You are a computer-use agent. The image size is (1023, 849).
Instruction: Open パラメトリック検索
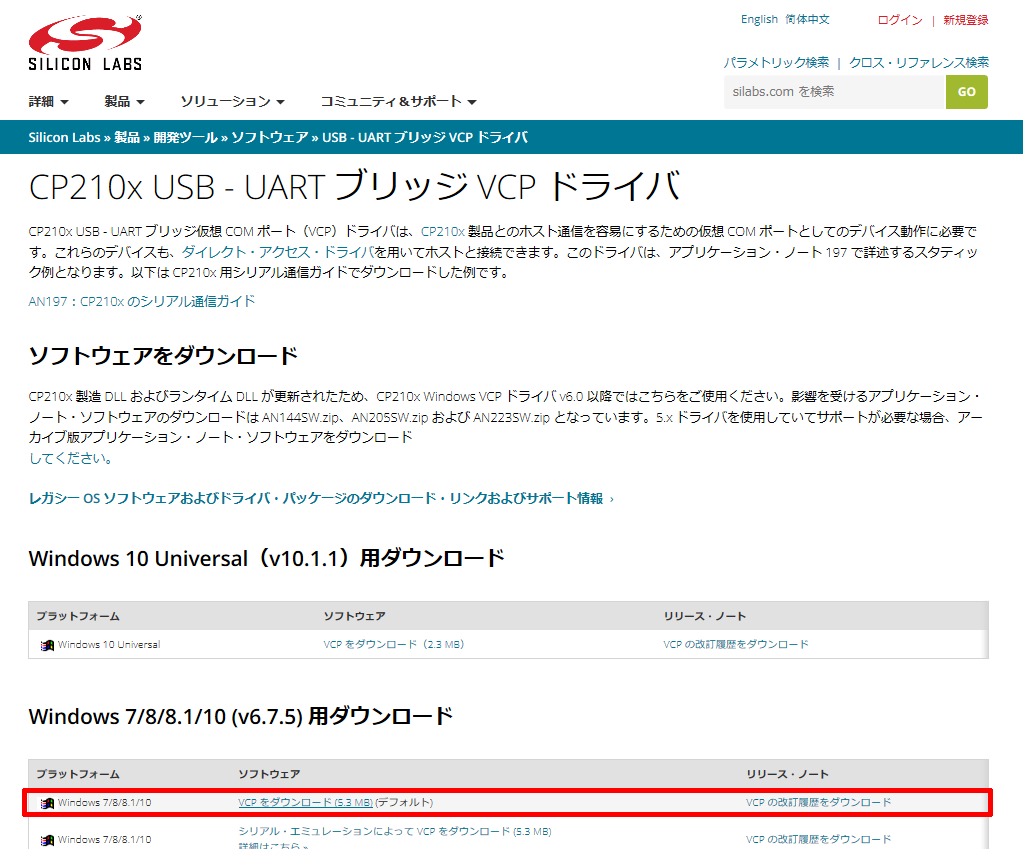click(x=776, y=63)
